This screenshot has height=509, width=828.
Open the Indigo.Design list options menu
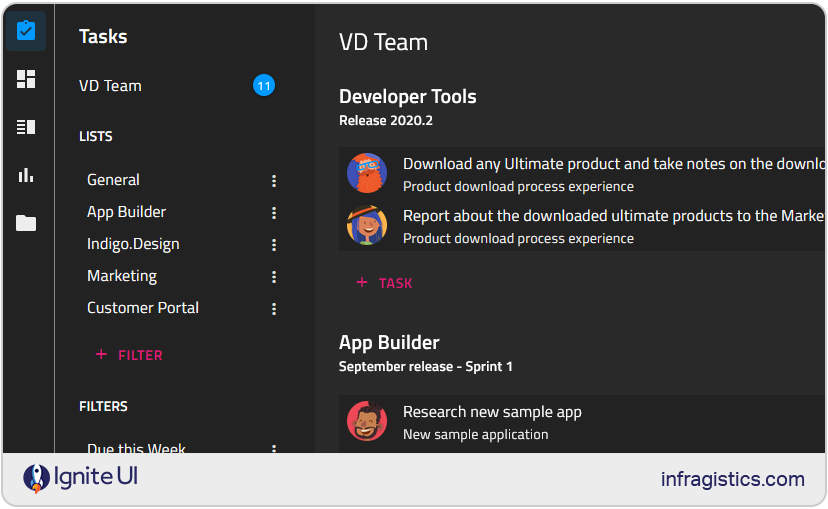(274, 245)
